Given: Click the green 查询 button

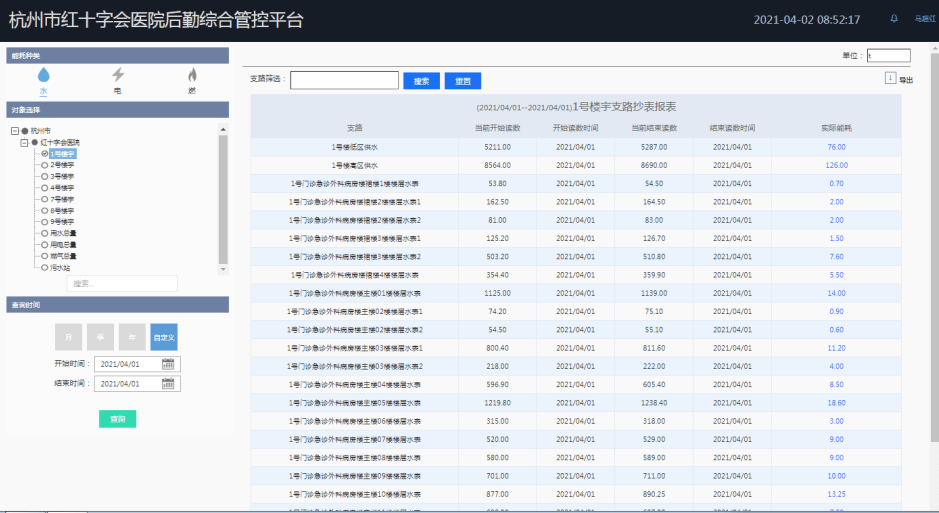Looking at the screenshot, I should pos(117,419).
